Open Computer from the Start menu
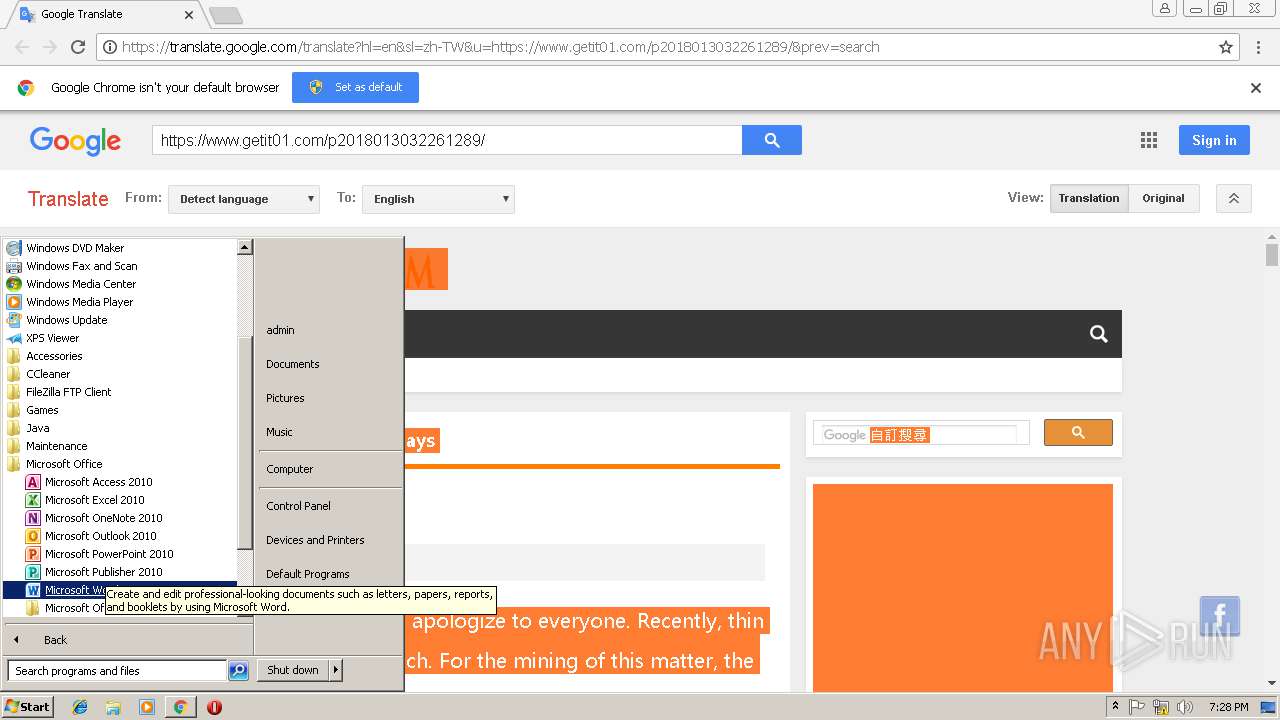Viewport: 1280px width, 720px height. (289, 469)
